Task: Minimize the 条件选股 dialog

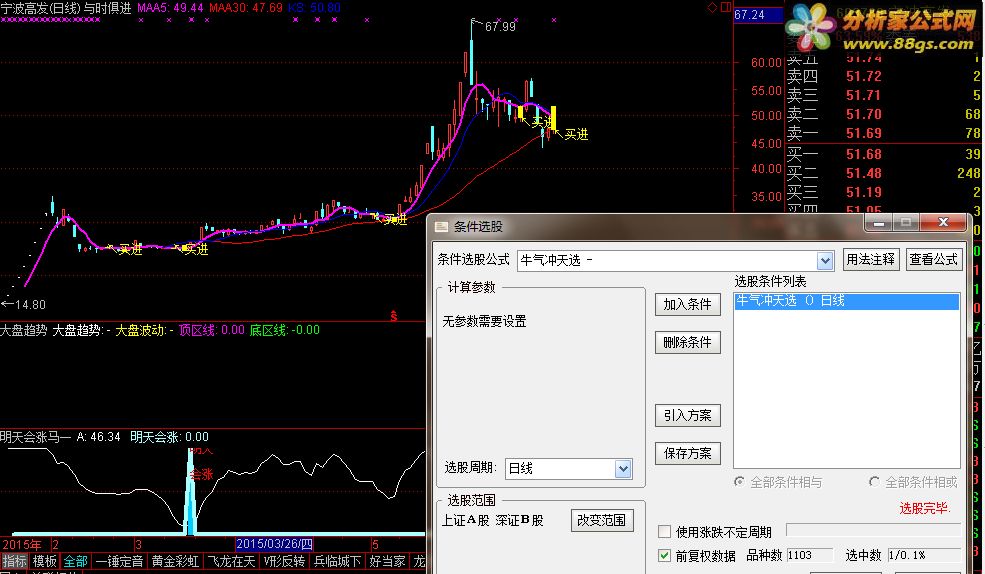Action: 879,222
